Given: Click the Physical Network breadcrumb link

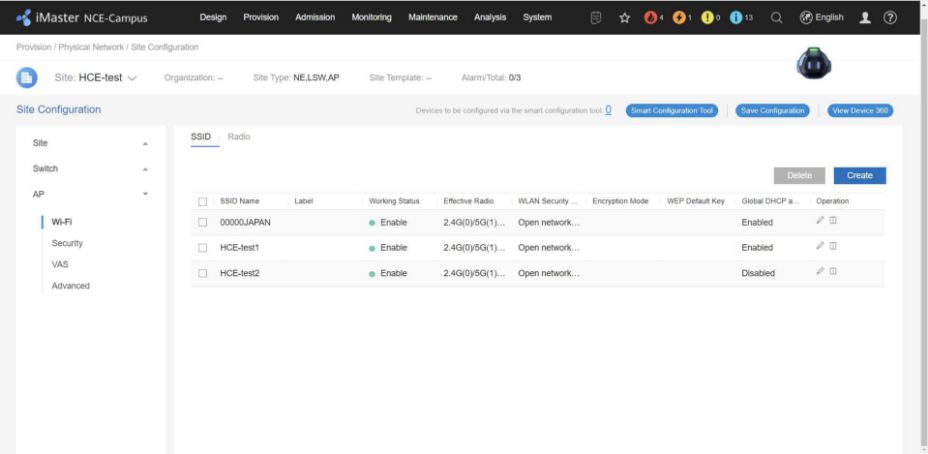Looking at the screenshot, I should pyautogui.click(x=91, y=47).
